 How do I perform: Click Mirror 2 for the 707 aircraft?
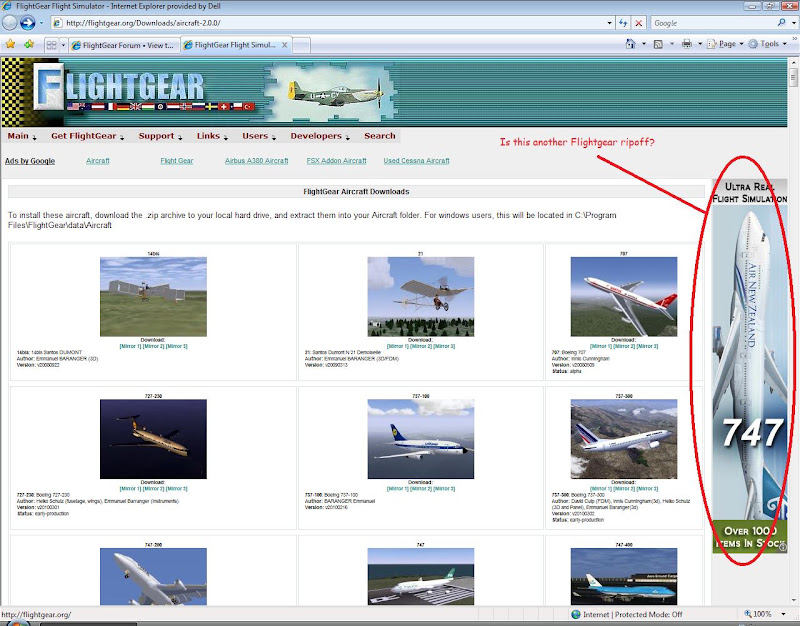tap(624, 346)
